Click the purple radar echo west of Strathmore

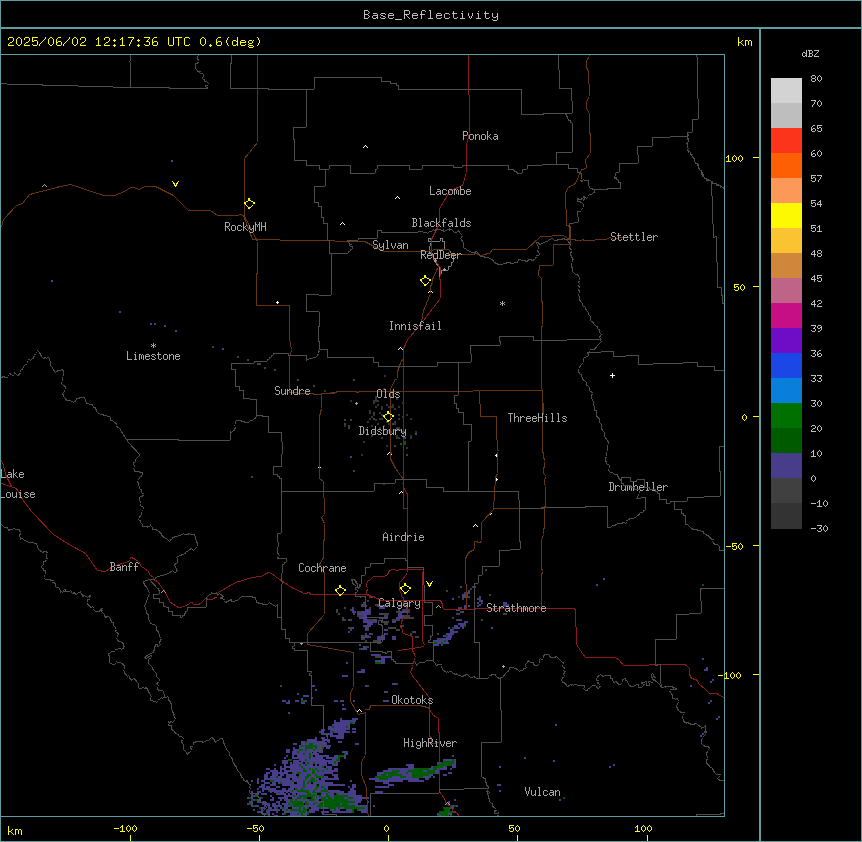click(x=451, y=632)
